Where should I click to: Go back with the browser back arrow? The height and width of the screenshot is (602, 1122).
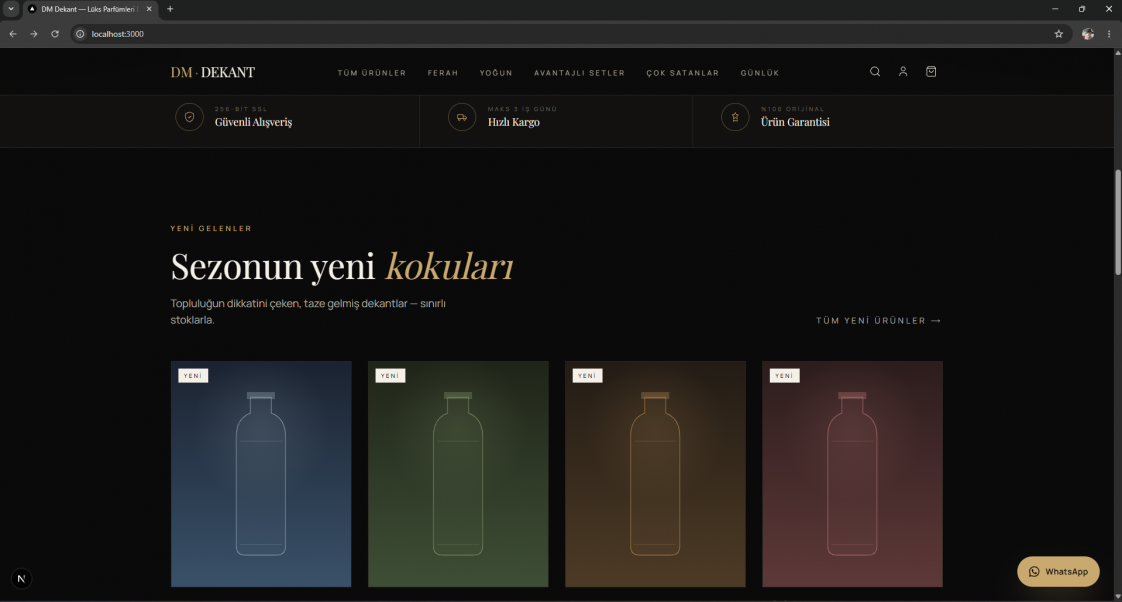(x=13, y=34)
